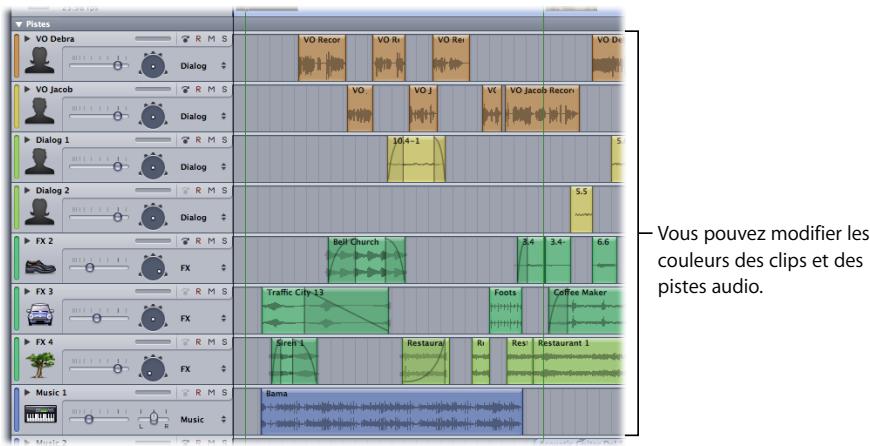Solo the FX 2 track

(224, 241)
